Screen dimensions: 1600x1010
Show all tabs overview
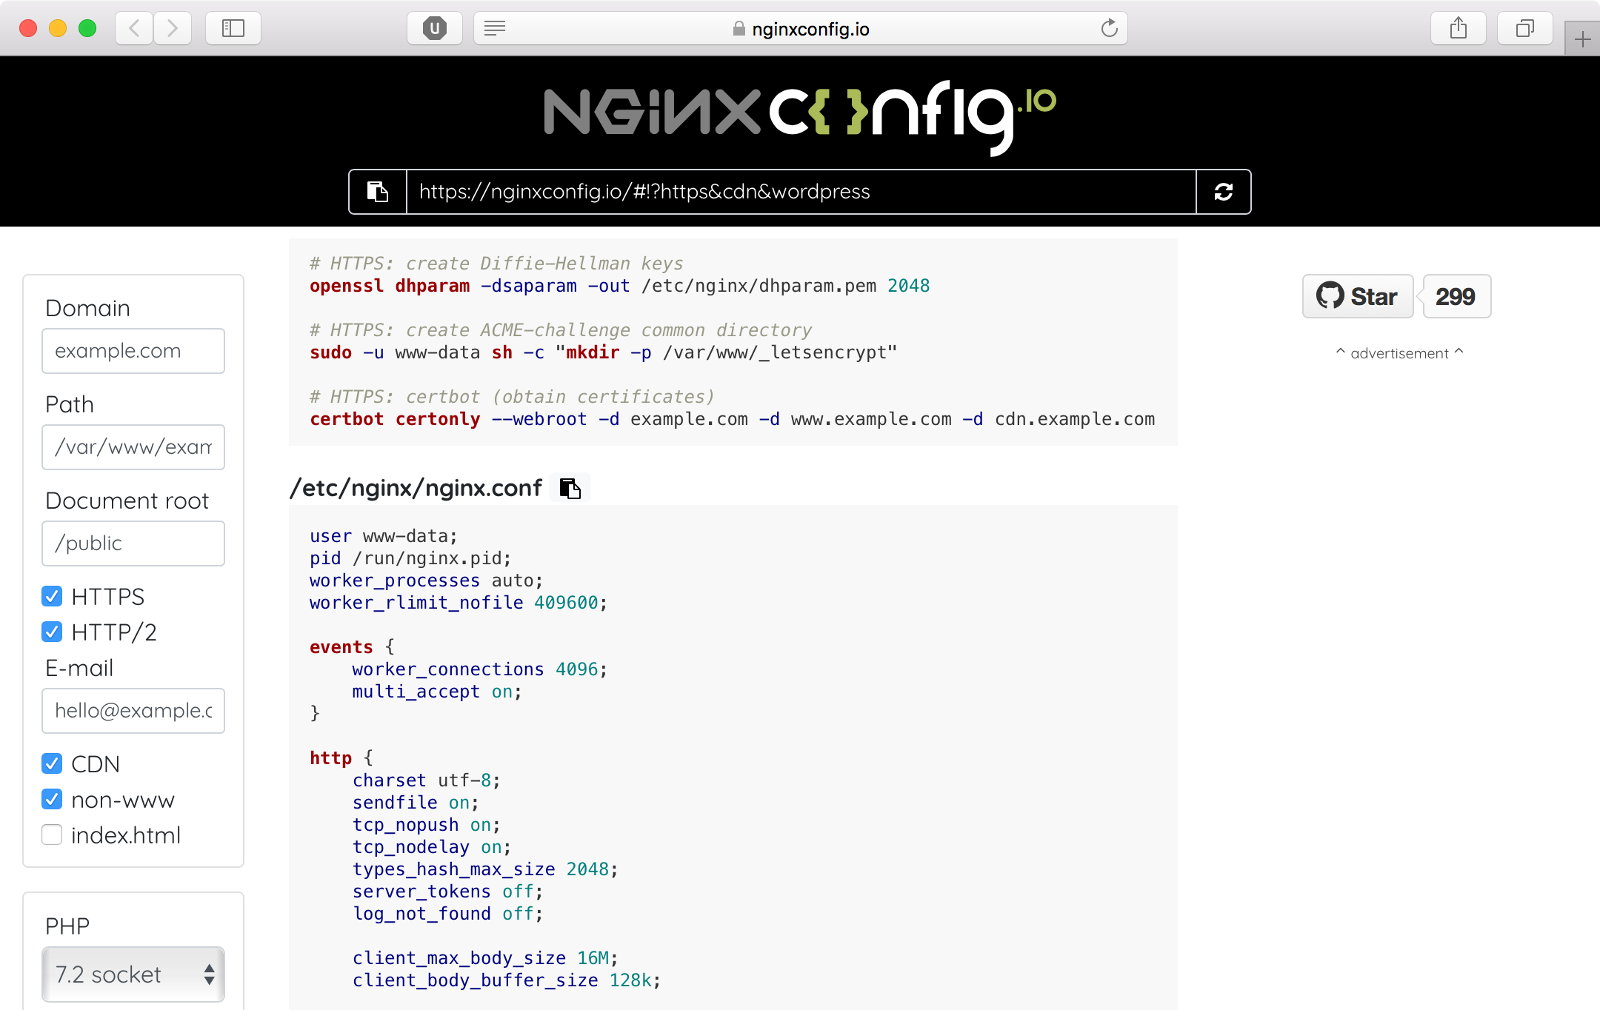[1524, 28]
